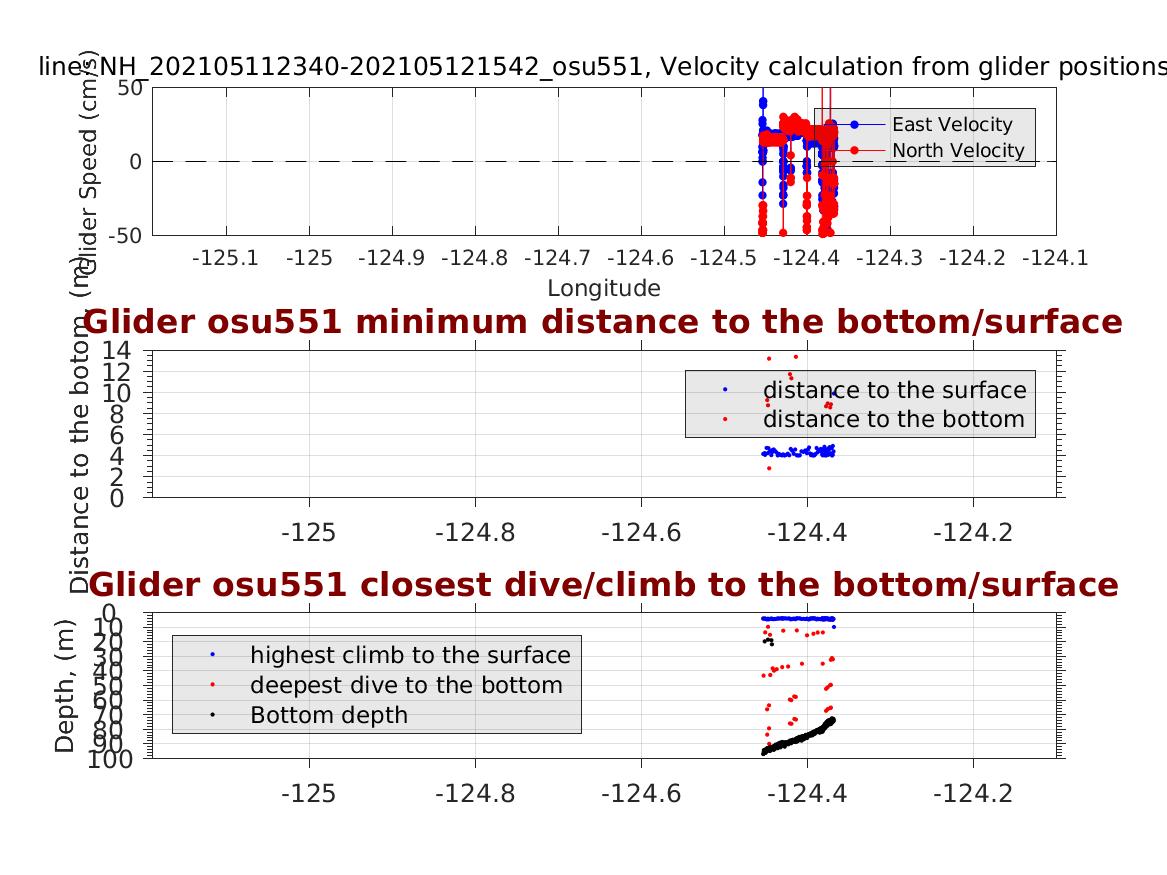Click the -124.6 tick label under the distance plot
Image resolution: width=1167 pixels, height=875 pixels.
641,533
